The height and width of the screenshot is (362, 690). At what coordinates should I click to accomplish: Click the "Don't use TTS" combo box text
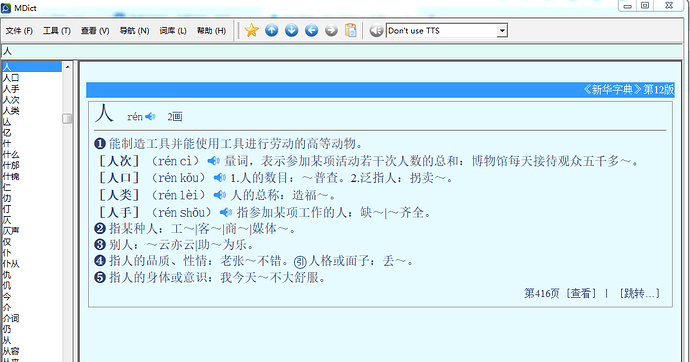(x=441, y=31)
